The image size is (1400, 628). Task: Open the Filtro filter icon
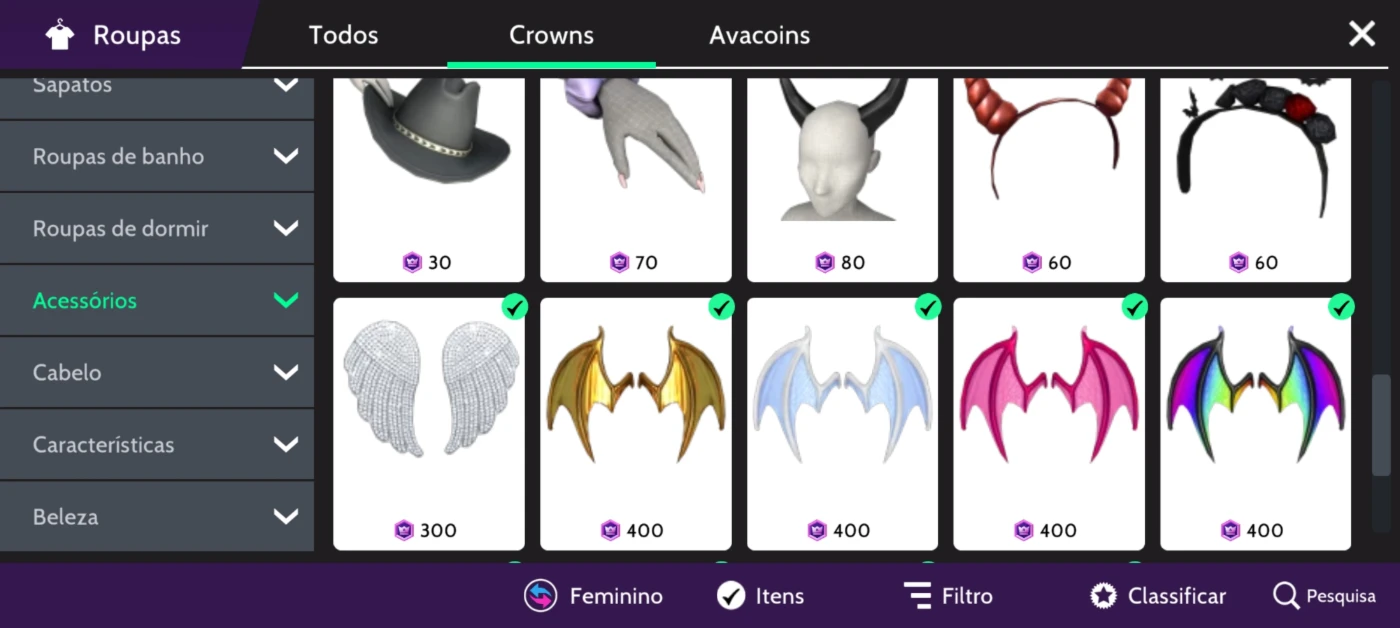(x=917, y=596)
